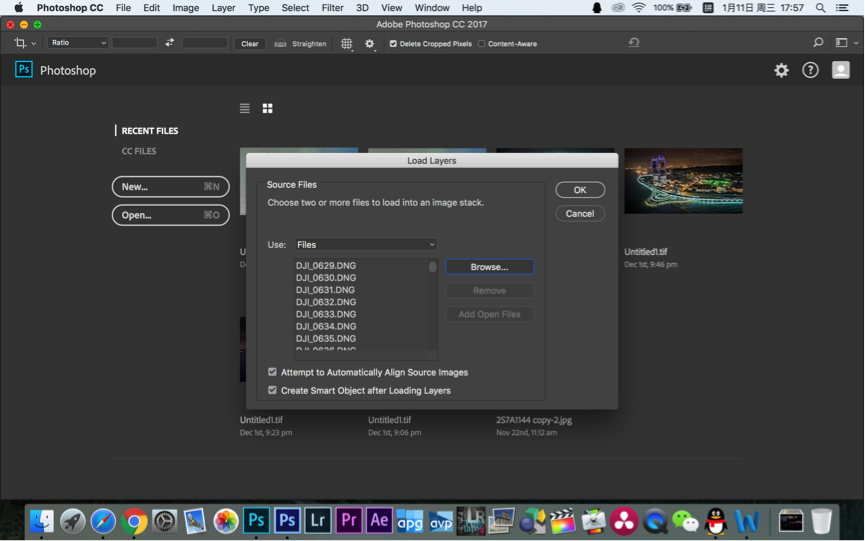The image size is (865, 541).
Task: Click the user account profile icon
Action: tap(841, 70)
